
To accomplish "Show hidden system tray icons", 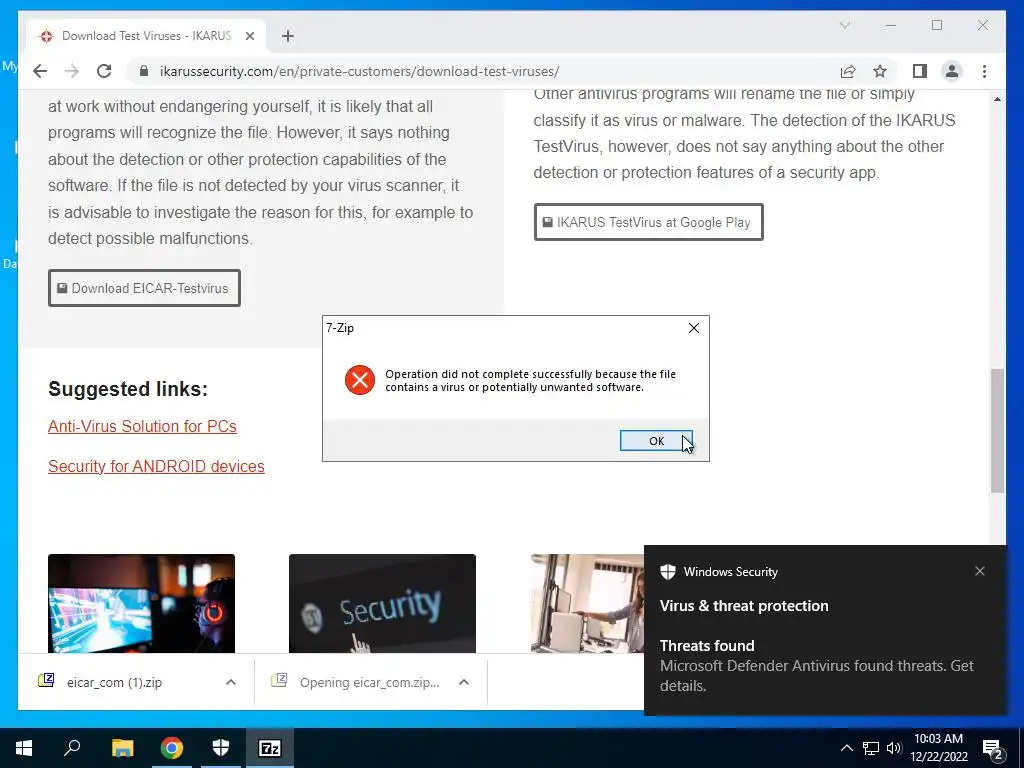I will (x=846, y=748).
